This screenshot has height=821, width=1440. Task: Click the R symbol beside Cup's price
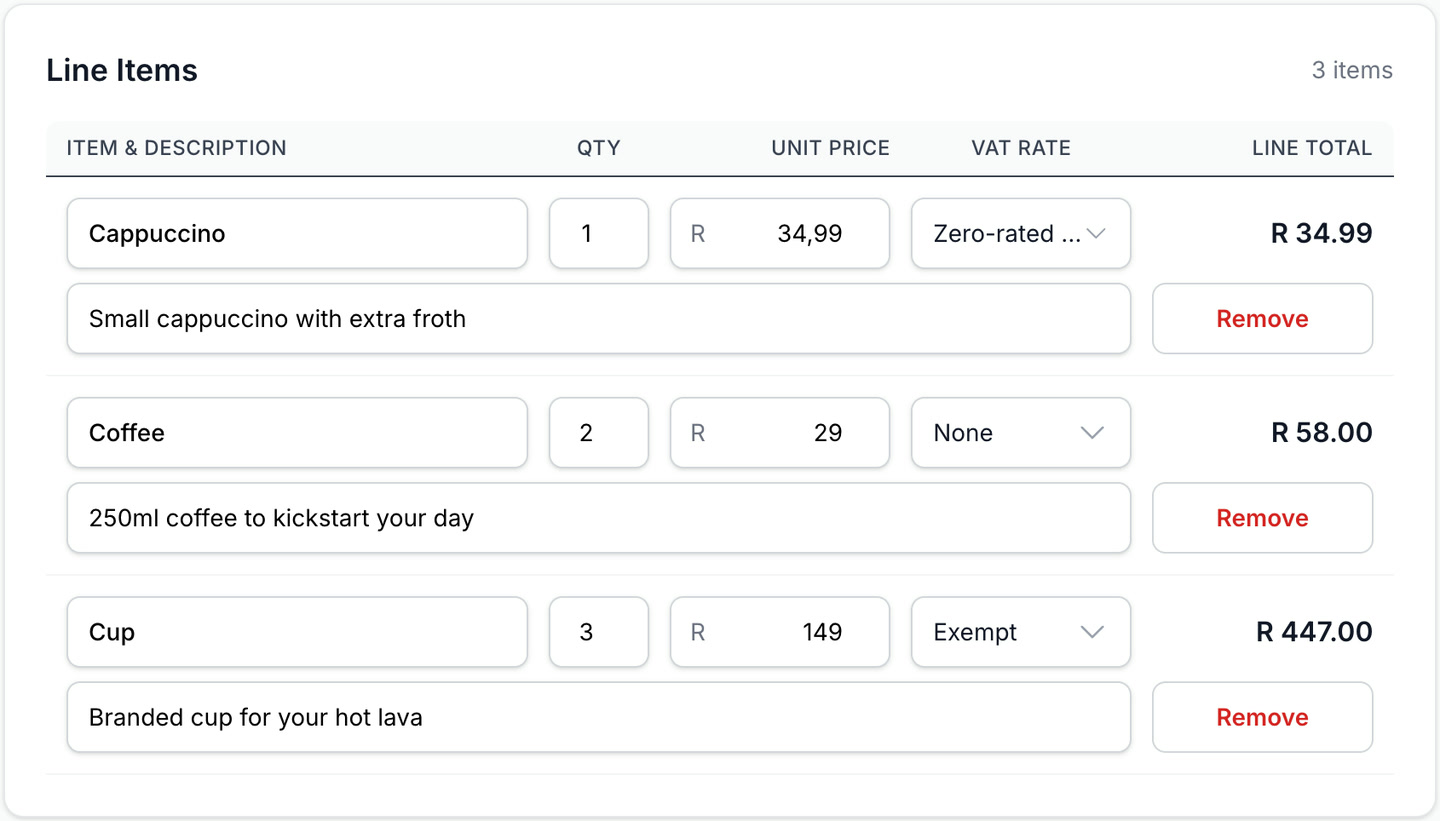pyautogui.click(x=697, y=632)
